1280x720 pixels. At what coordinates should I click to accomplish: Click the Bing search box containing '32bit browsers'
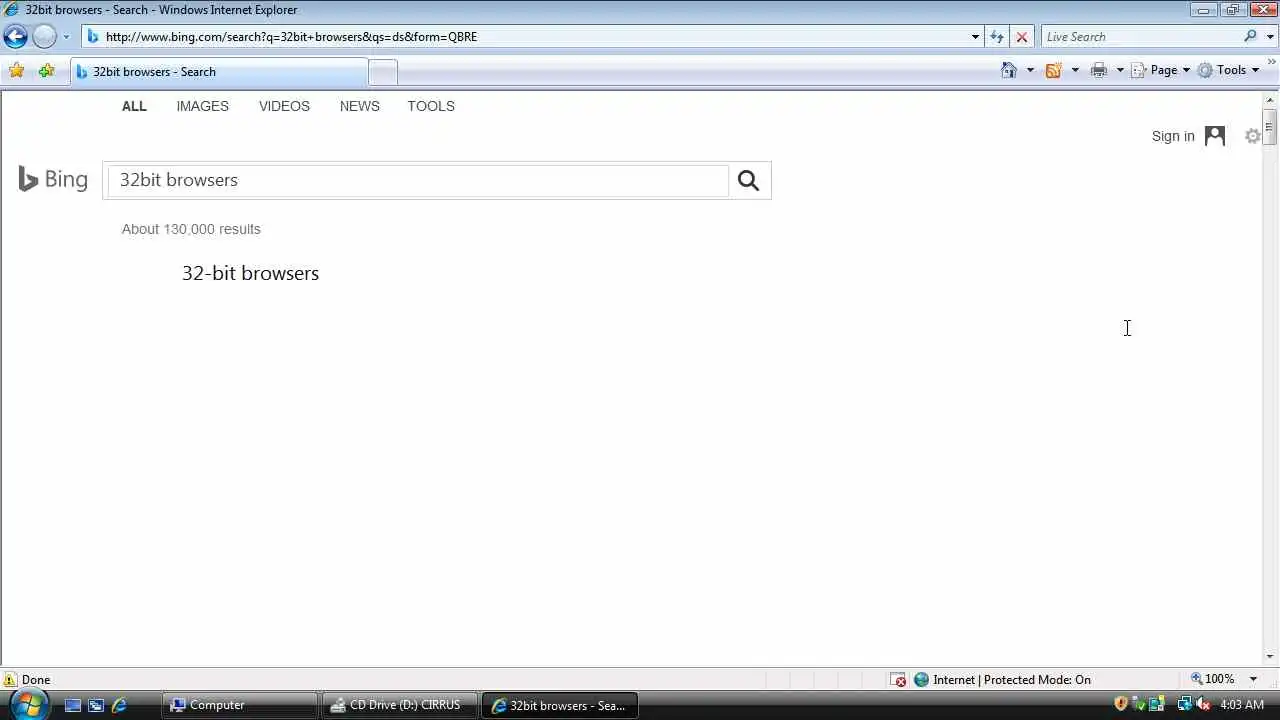(x=418, y=180)
